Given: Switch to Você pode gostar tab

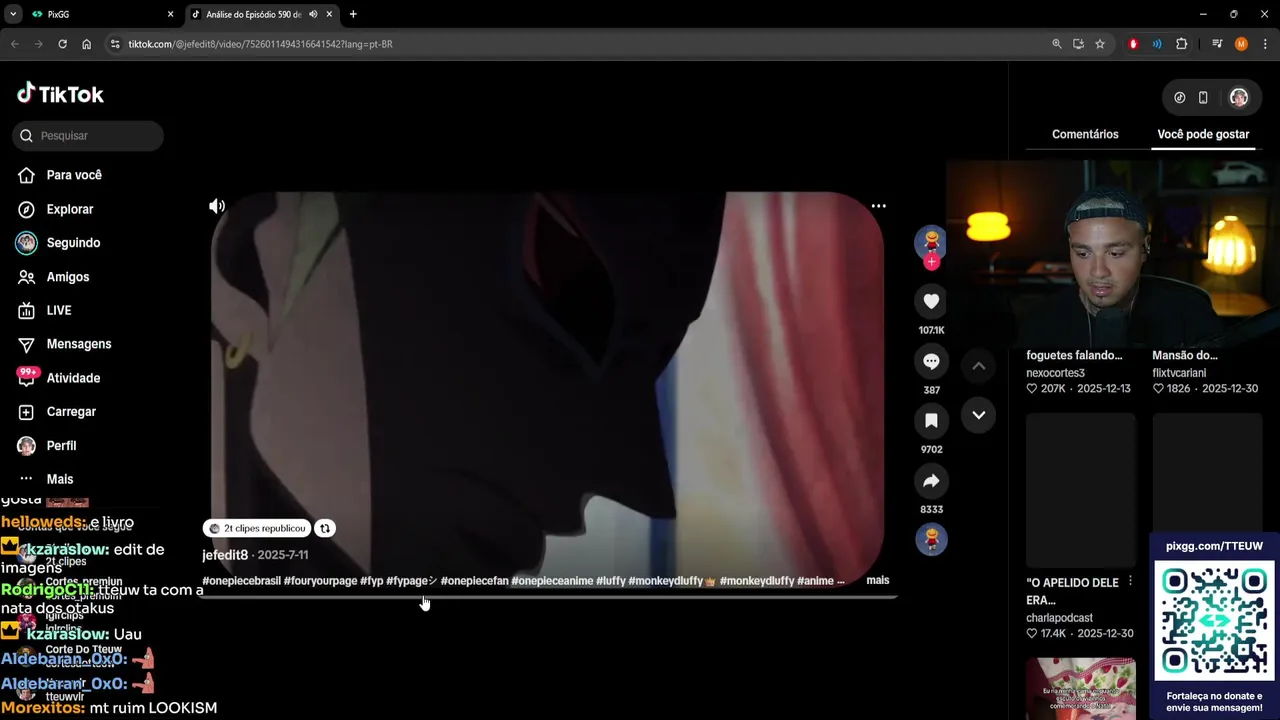Looking at the screenshot, I should click(x=1203, y=134).
